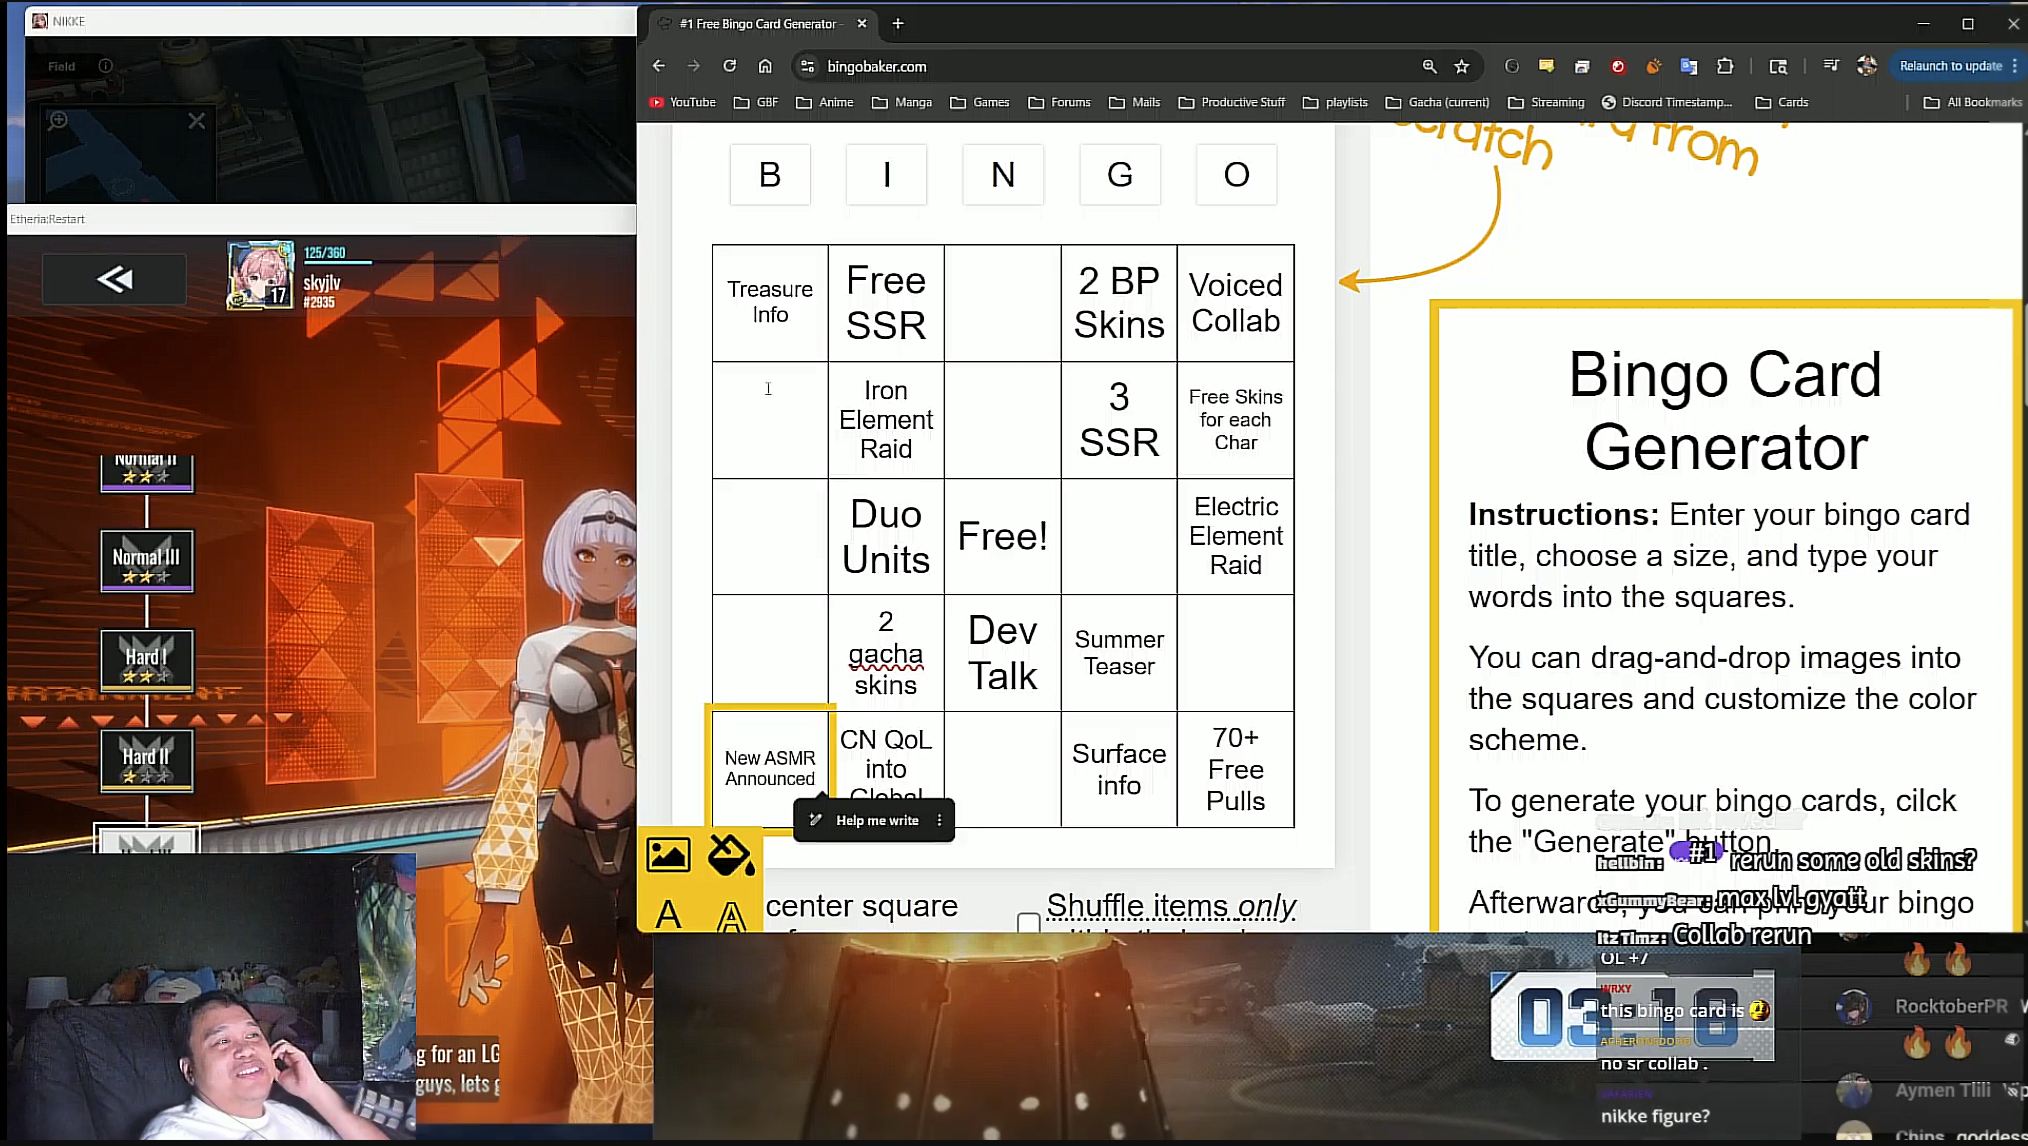
Task: Click the double-arrow back button in Etheria
Action: tap(114, 279)
